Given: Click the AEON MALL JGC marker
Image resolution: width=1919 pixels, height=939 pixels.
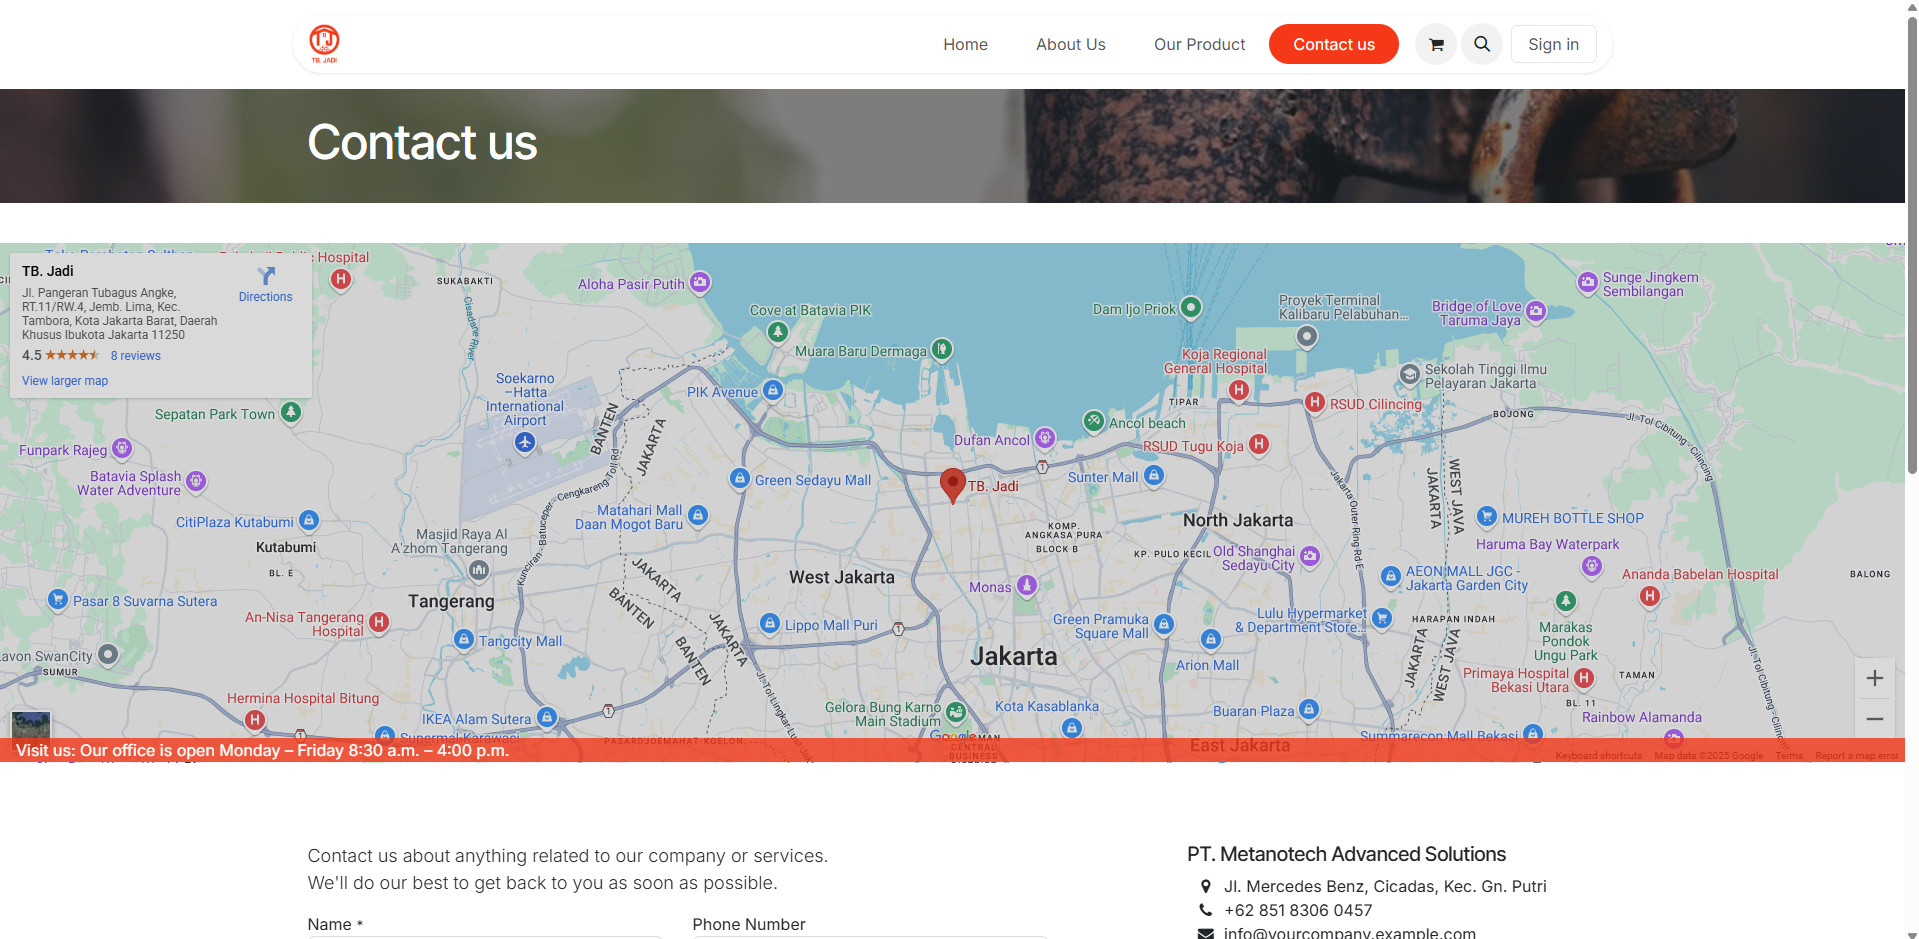Looking at the screenshot, I should [1390, 577].
